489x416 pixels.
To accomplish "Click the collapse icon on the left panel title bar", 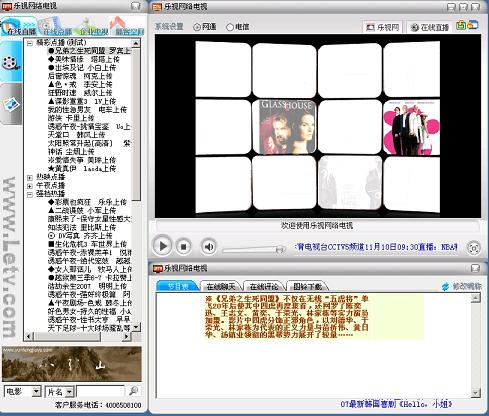I will tap(135, 6).
